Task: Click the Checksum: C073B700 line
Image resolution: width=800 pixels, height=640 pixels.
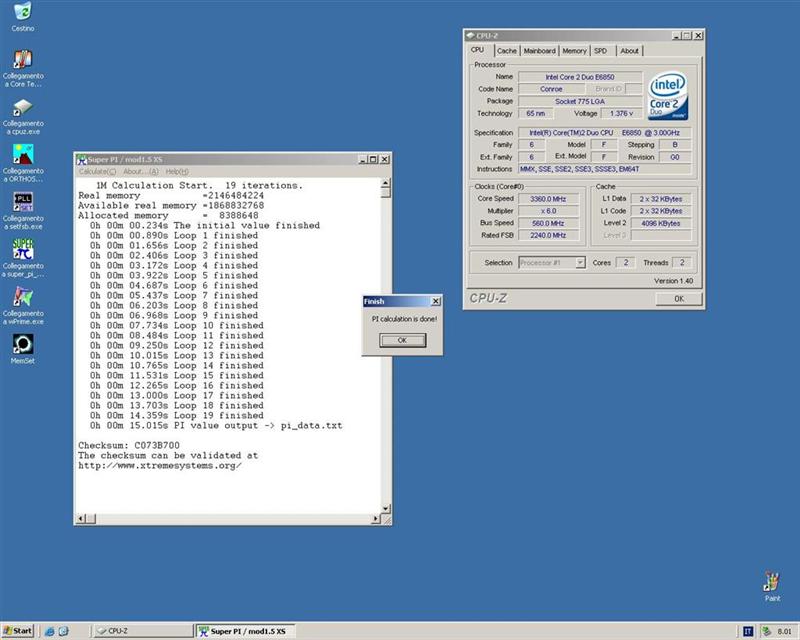Action: coord(129,445)
